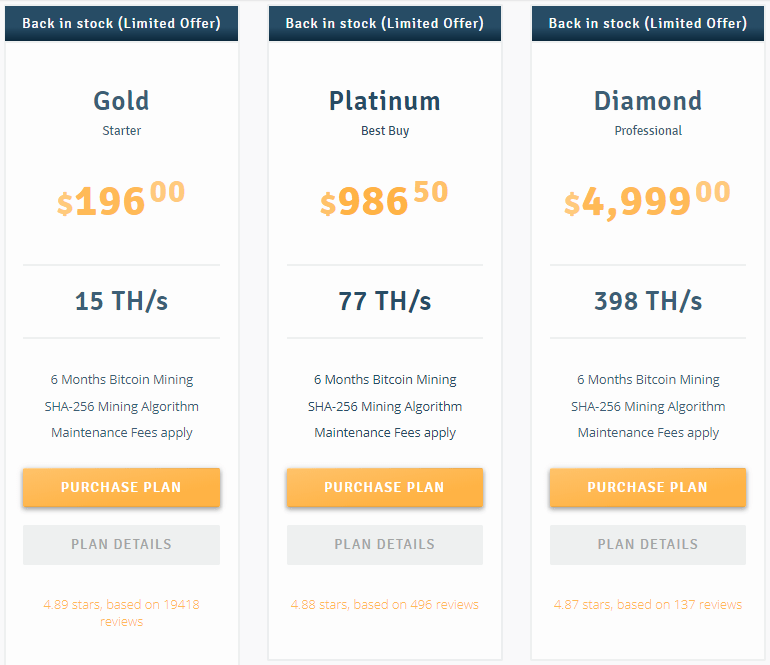Open Plan Details for Platinum plan
The width and height of the screenshot is (770, 665).
pyautogui.click(x=384, y=544)
